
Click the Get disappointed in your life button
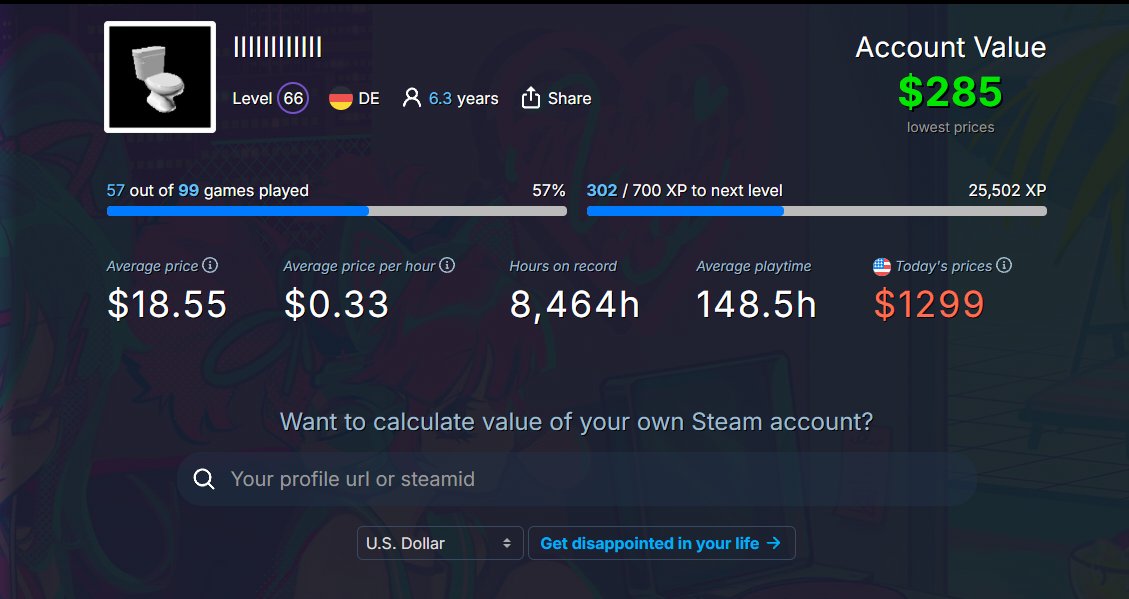coord(662,543)
